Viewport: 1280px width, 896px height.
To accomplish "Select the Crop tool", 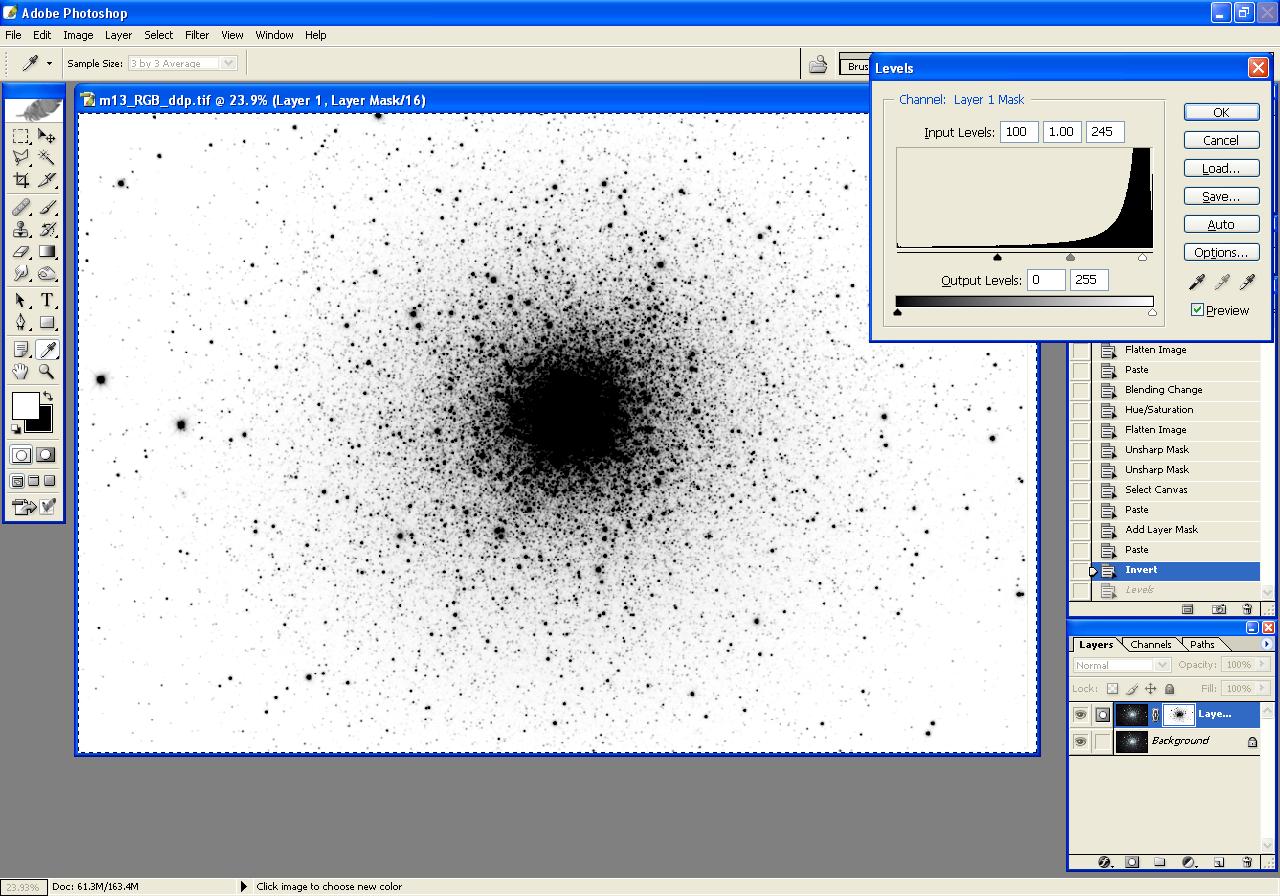I will 21,180.
